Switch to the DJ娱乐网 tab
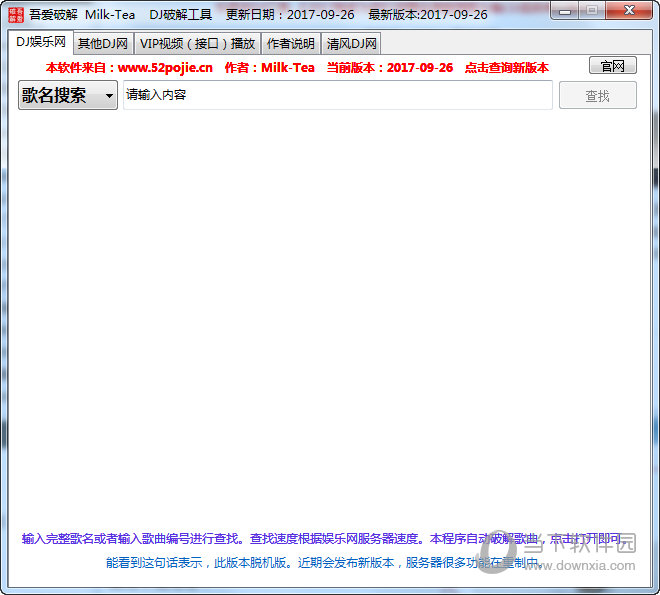660x595 pixels. pos(41,42)
